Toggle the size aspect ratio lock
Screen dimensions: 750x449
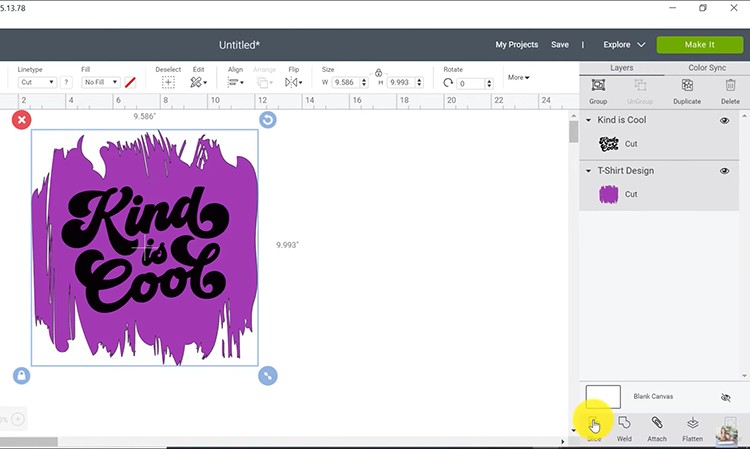pyautogui.click(x=378, y=73)
